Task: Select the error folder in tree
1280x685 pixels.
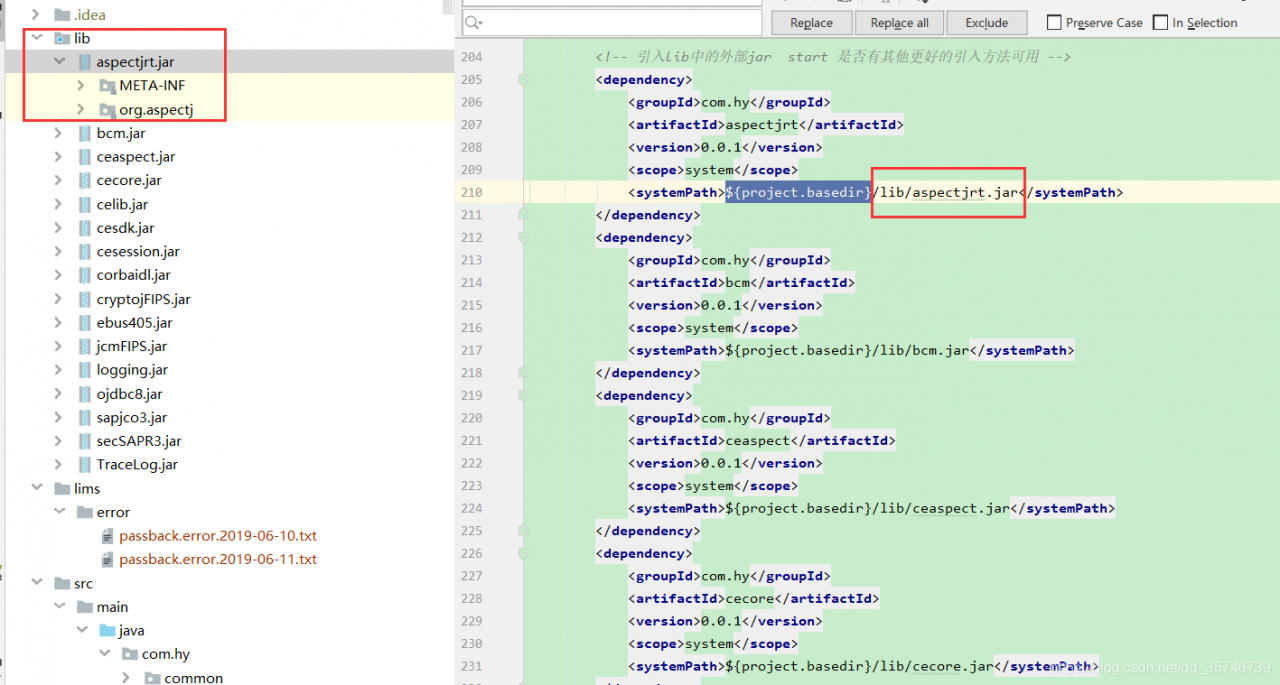Action: [113, 512]
